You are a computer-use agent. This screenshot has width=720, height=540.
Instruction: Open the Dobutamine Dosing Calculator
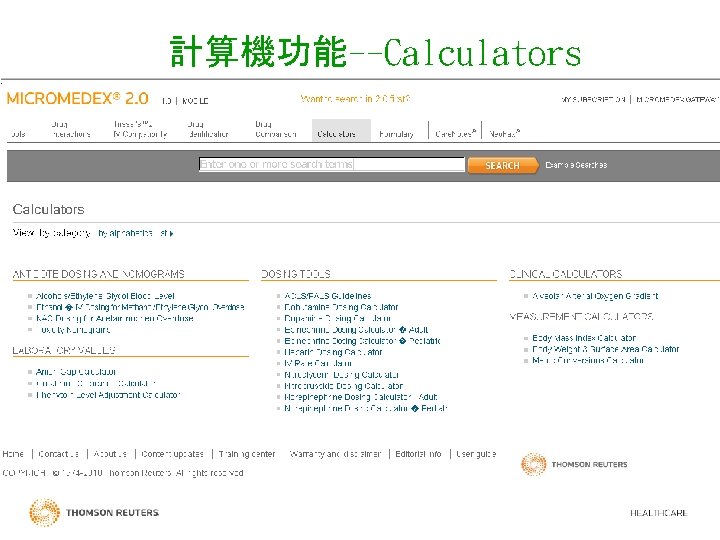coord(341,307)
